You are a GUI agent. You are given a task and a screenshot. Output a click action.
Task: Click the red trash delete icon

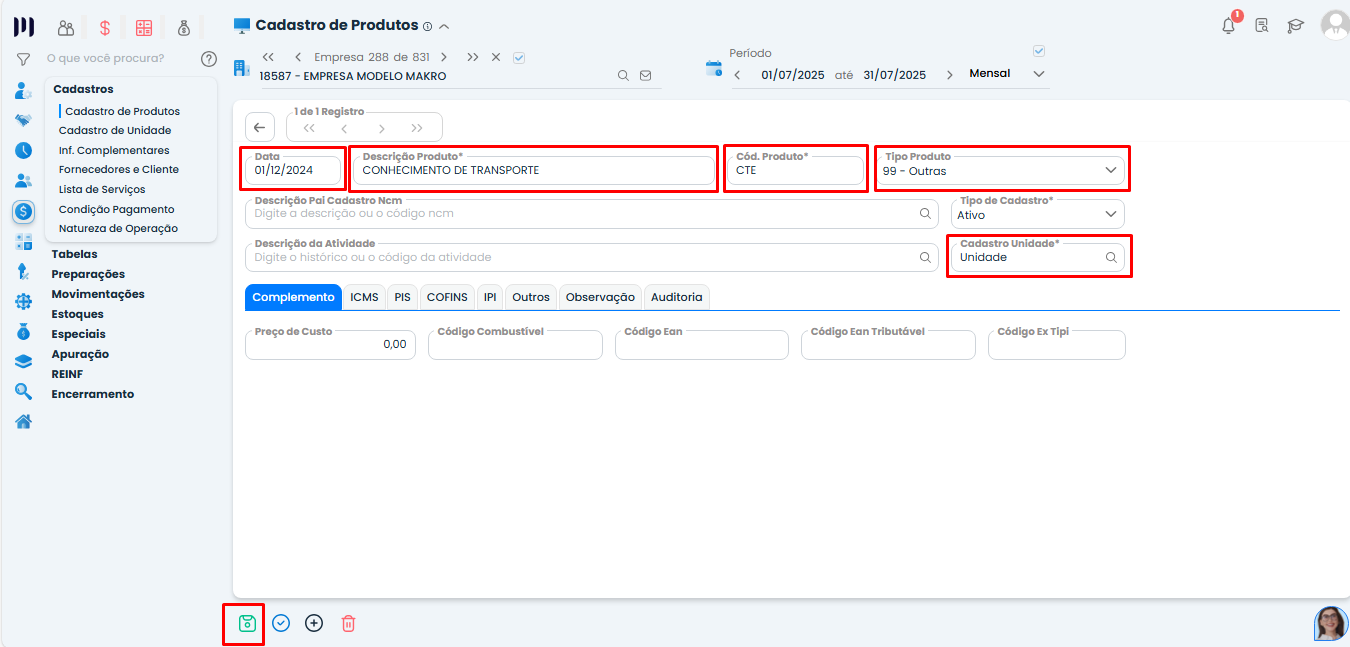click(x=348, y=623)
